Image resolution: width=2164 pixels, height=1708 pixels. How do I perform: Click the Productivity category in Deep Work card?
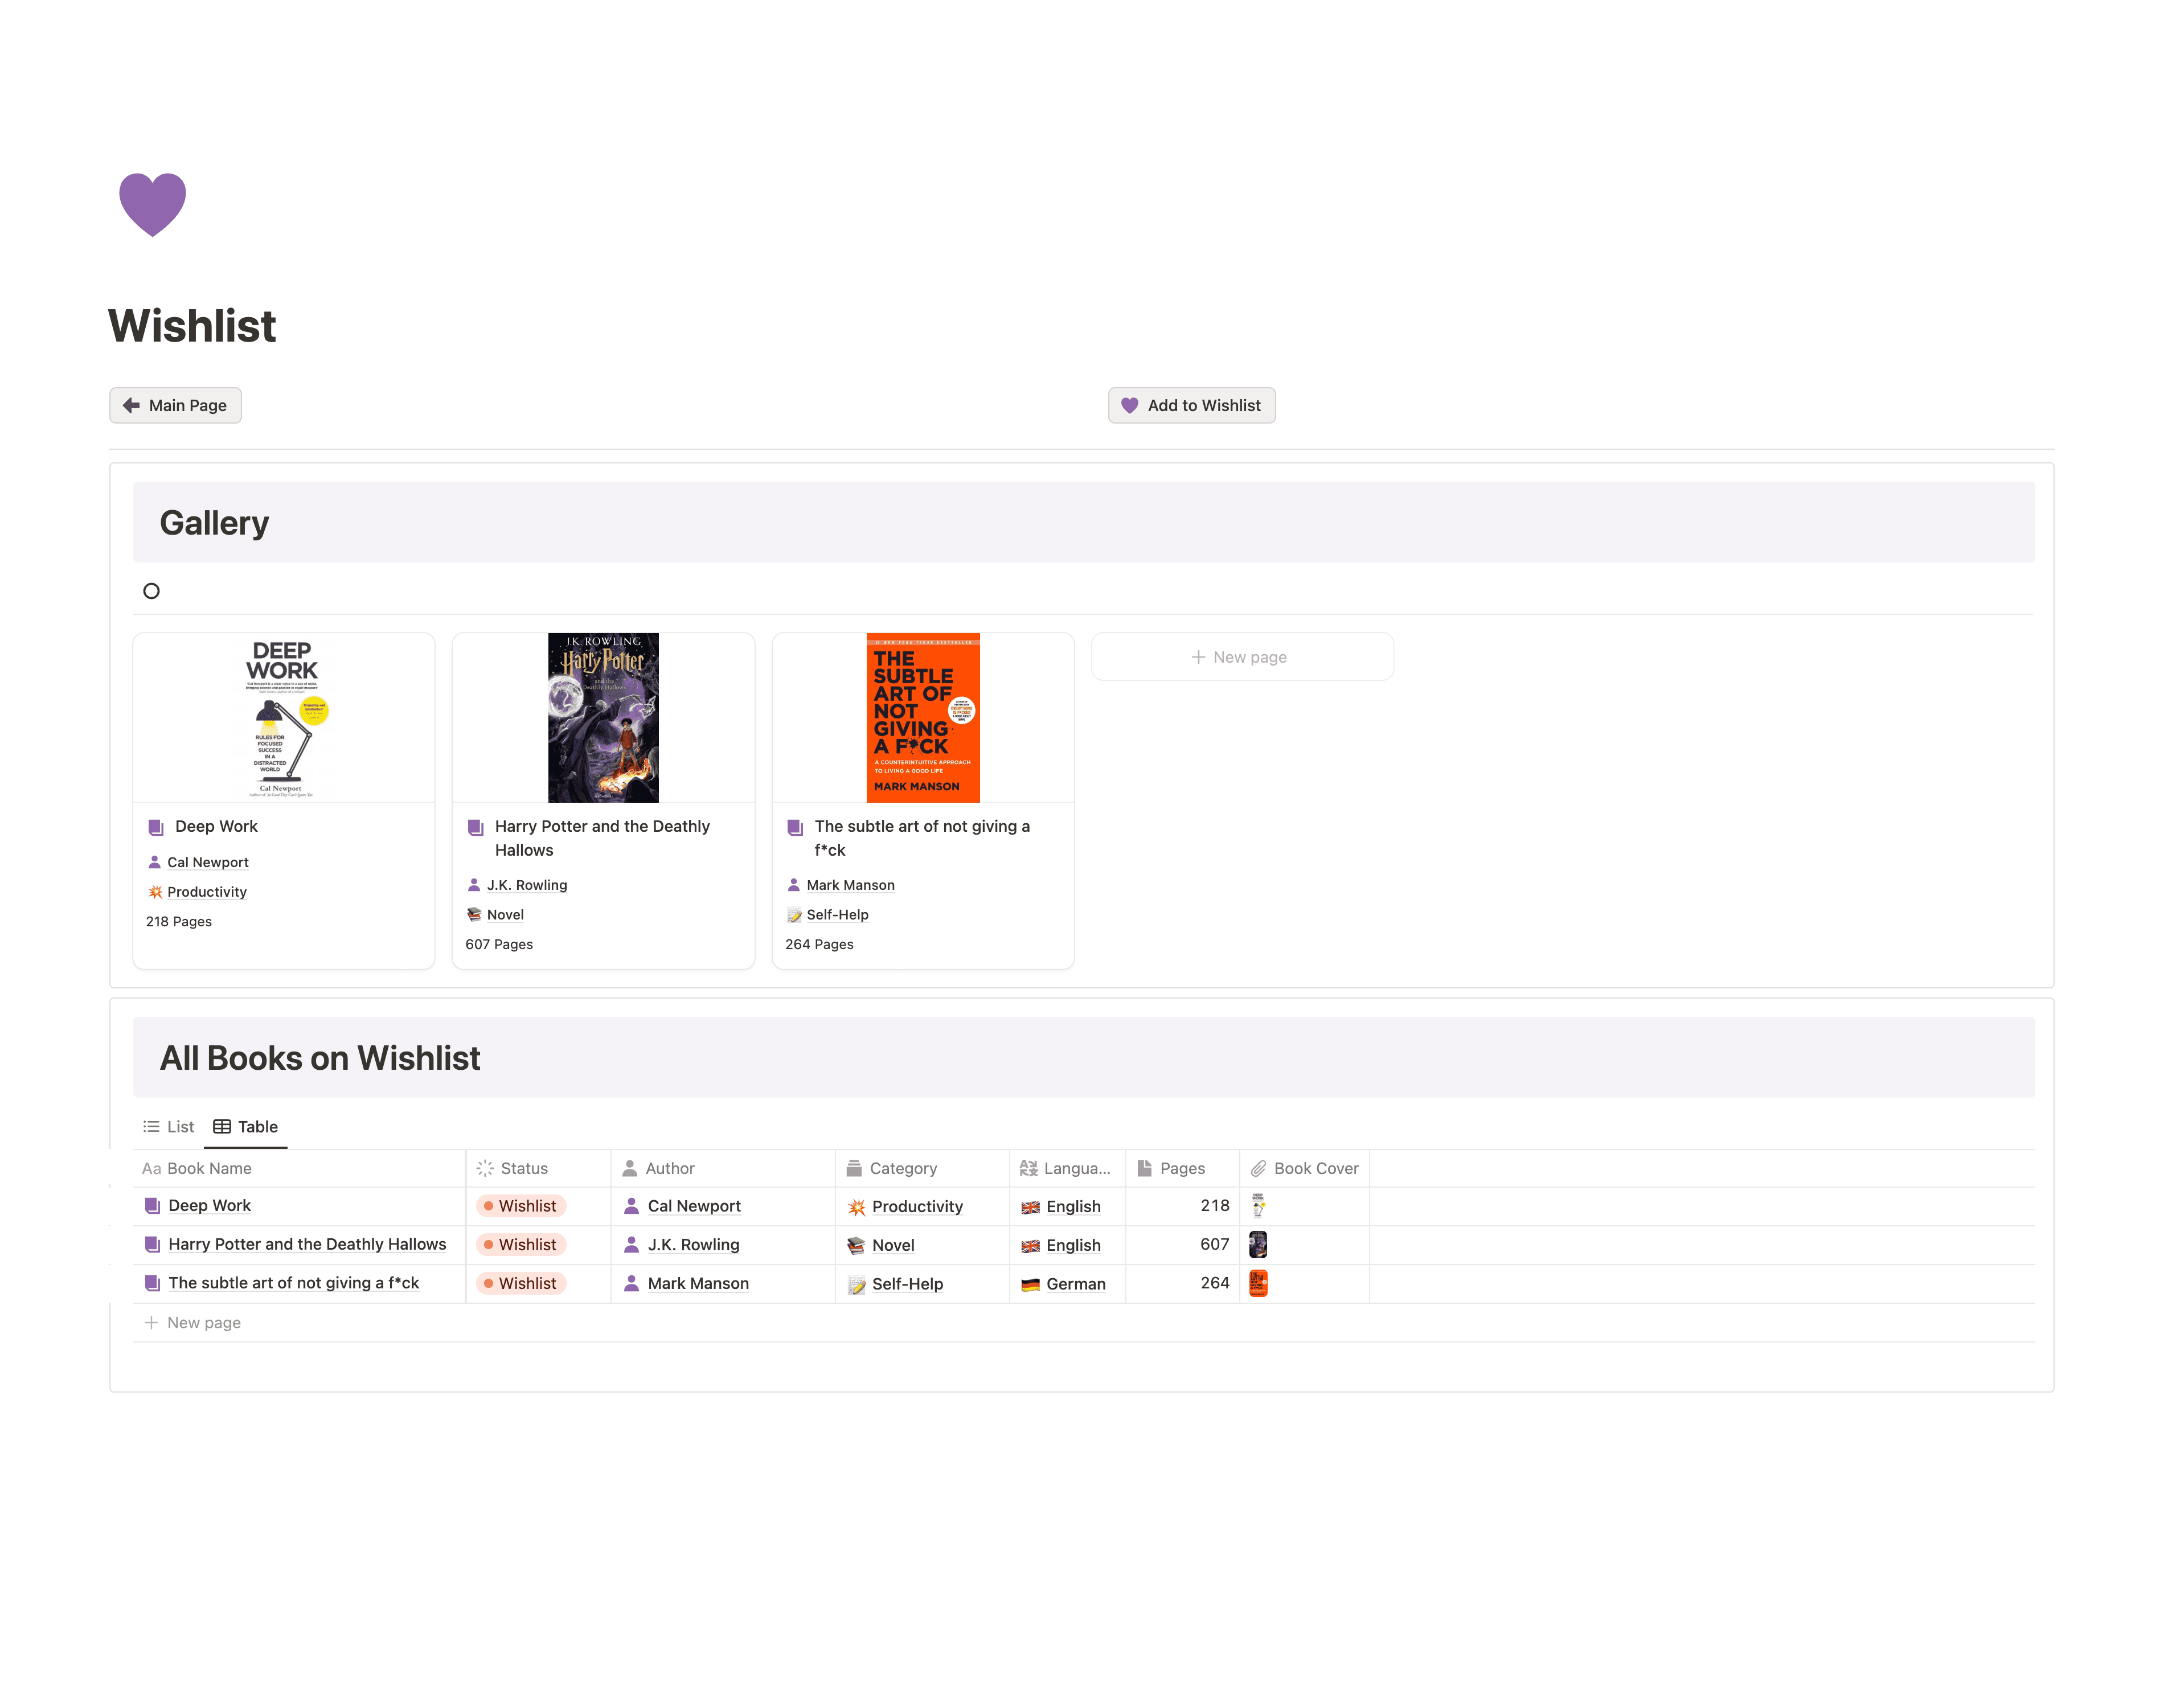pyautogui.click(x=206, y=892)
